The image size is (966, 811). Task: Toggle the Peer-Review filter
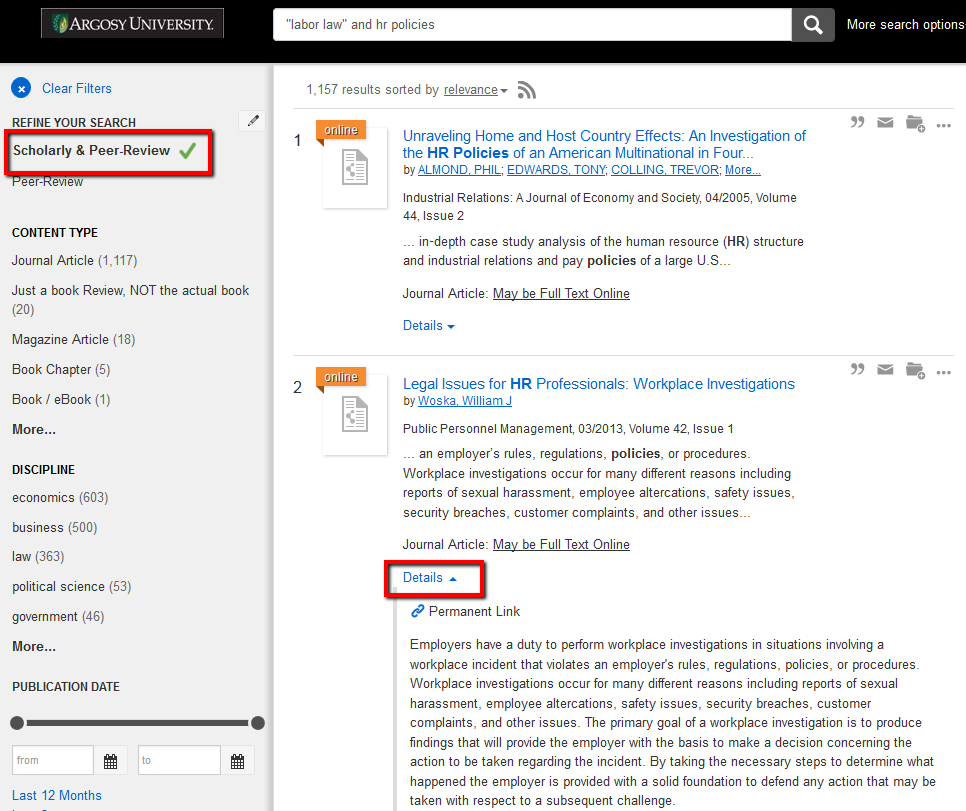(47, 182)
